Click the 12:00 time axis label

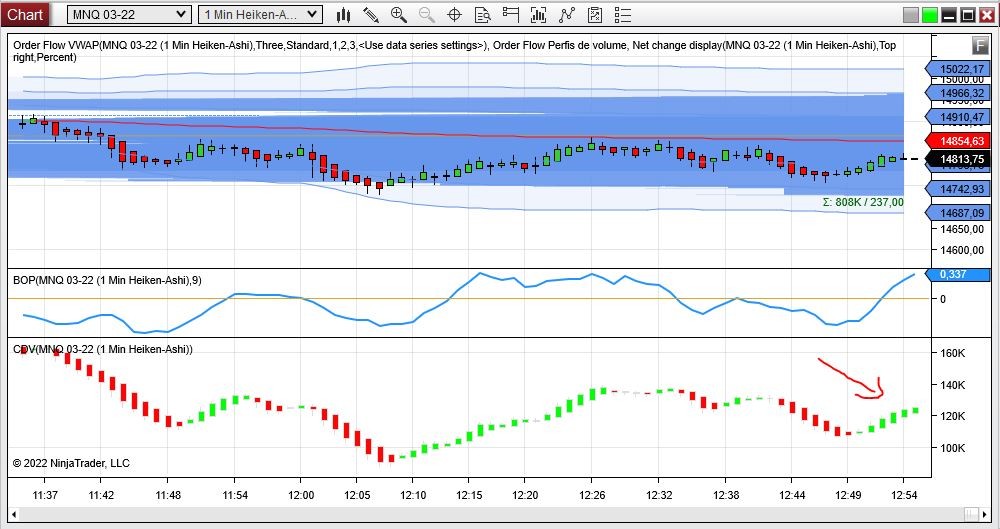pos(301,495)
